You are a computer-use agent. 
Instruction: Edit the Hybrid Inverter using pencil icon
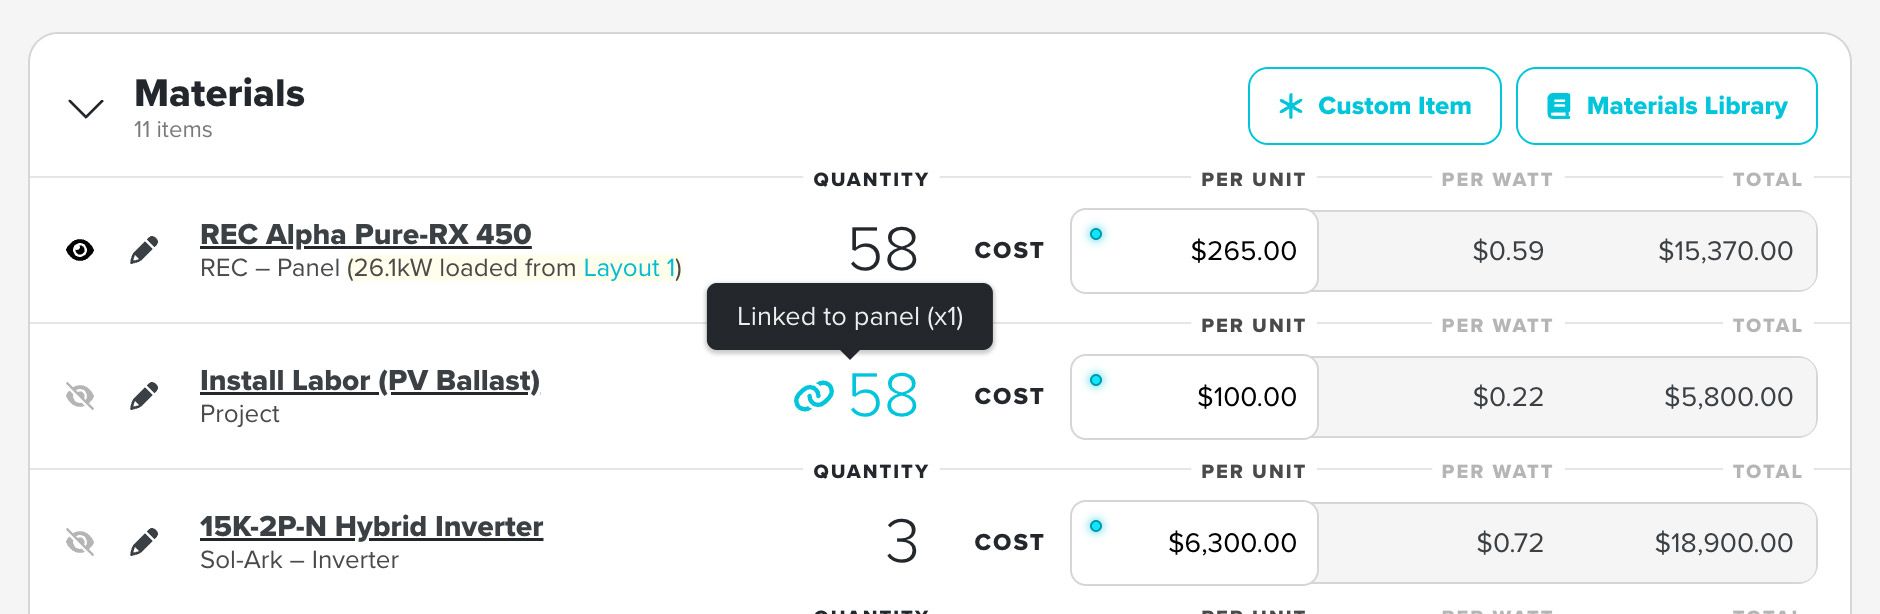click(x=144, y=542)
